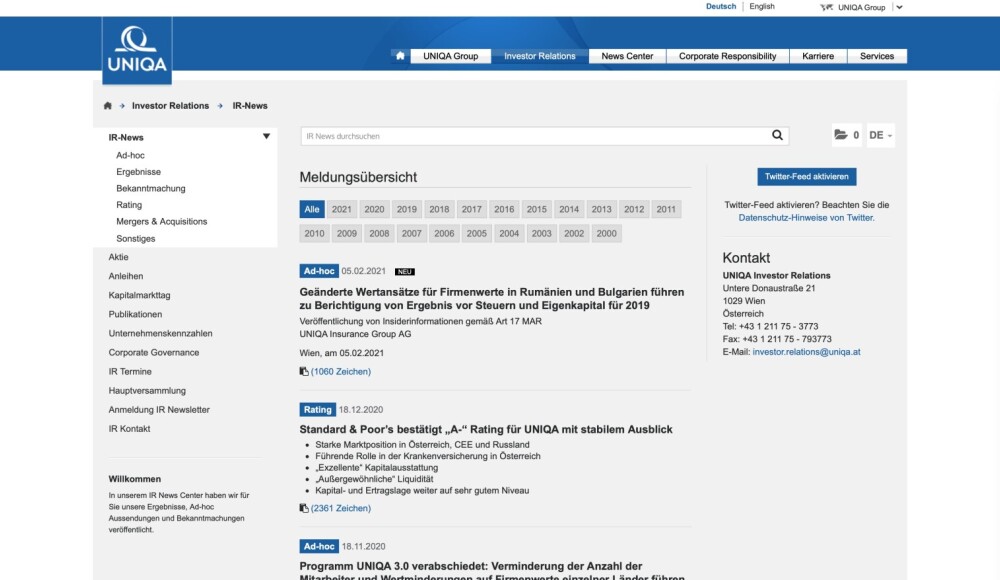This screenshot has width=1000, height=580.
Task: Select the Alle year filter
Action: [312, 209]
